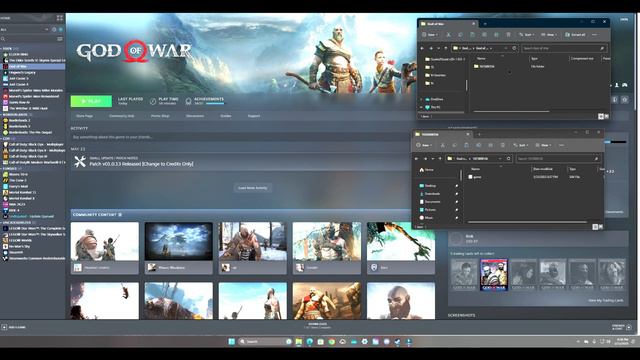Select Marvel's Spider-Man Remastered in library list
The image size is (640, 360).
(x=34, y=96)
